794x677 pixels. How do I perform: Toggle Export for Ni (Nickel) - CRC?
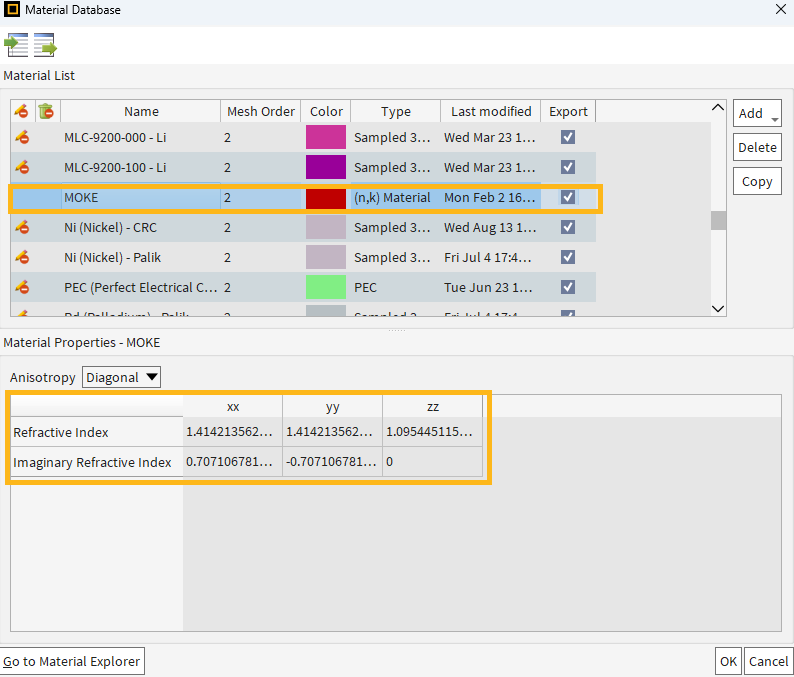coord(568,227)
